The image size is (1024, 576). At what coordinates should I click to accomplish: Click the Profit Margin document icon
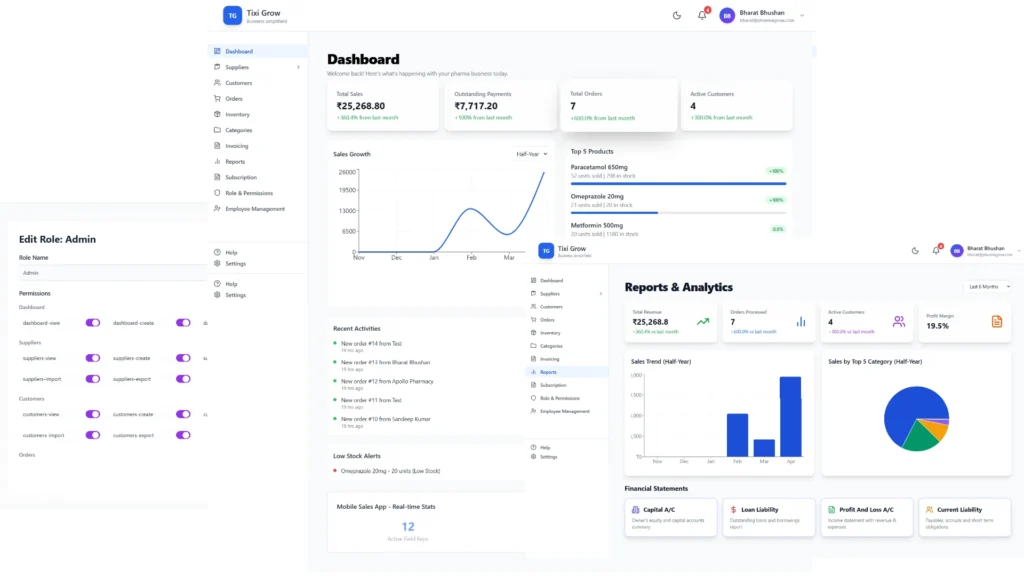coord(996,321)
